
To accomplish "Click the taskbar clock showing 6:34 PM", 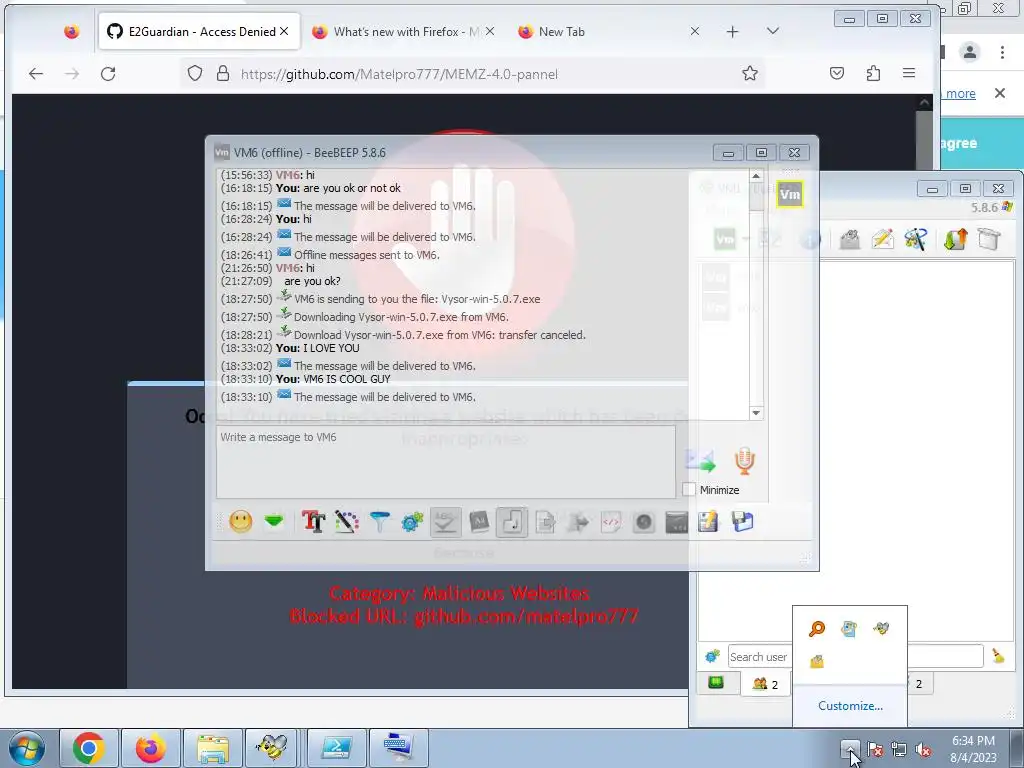I will 973,748.
